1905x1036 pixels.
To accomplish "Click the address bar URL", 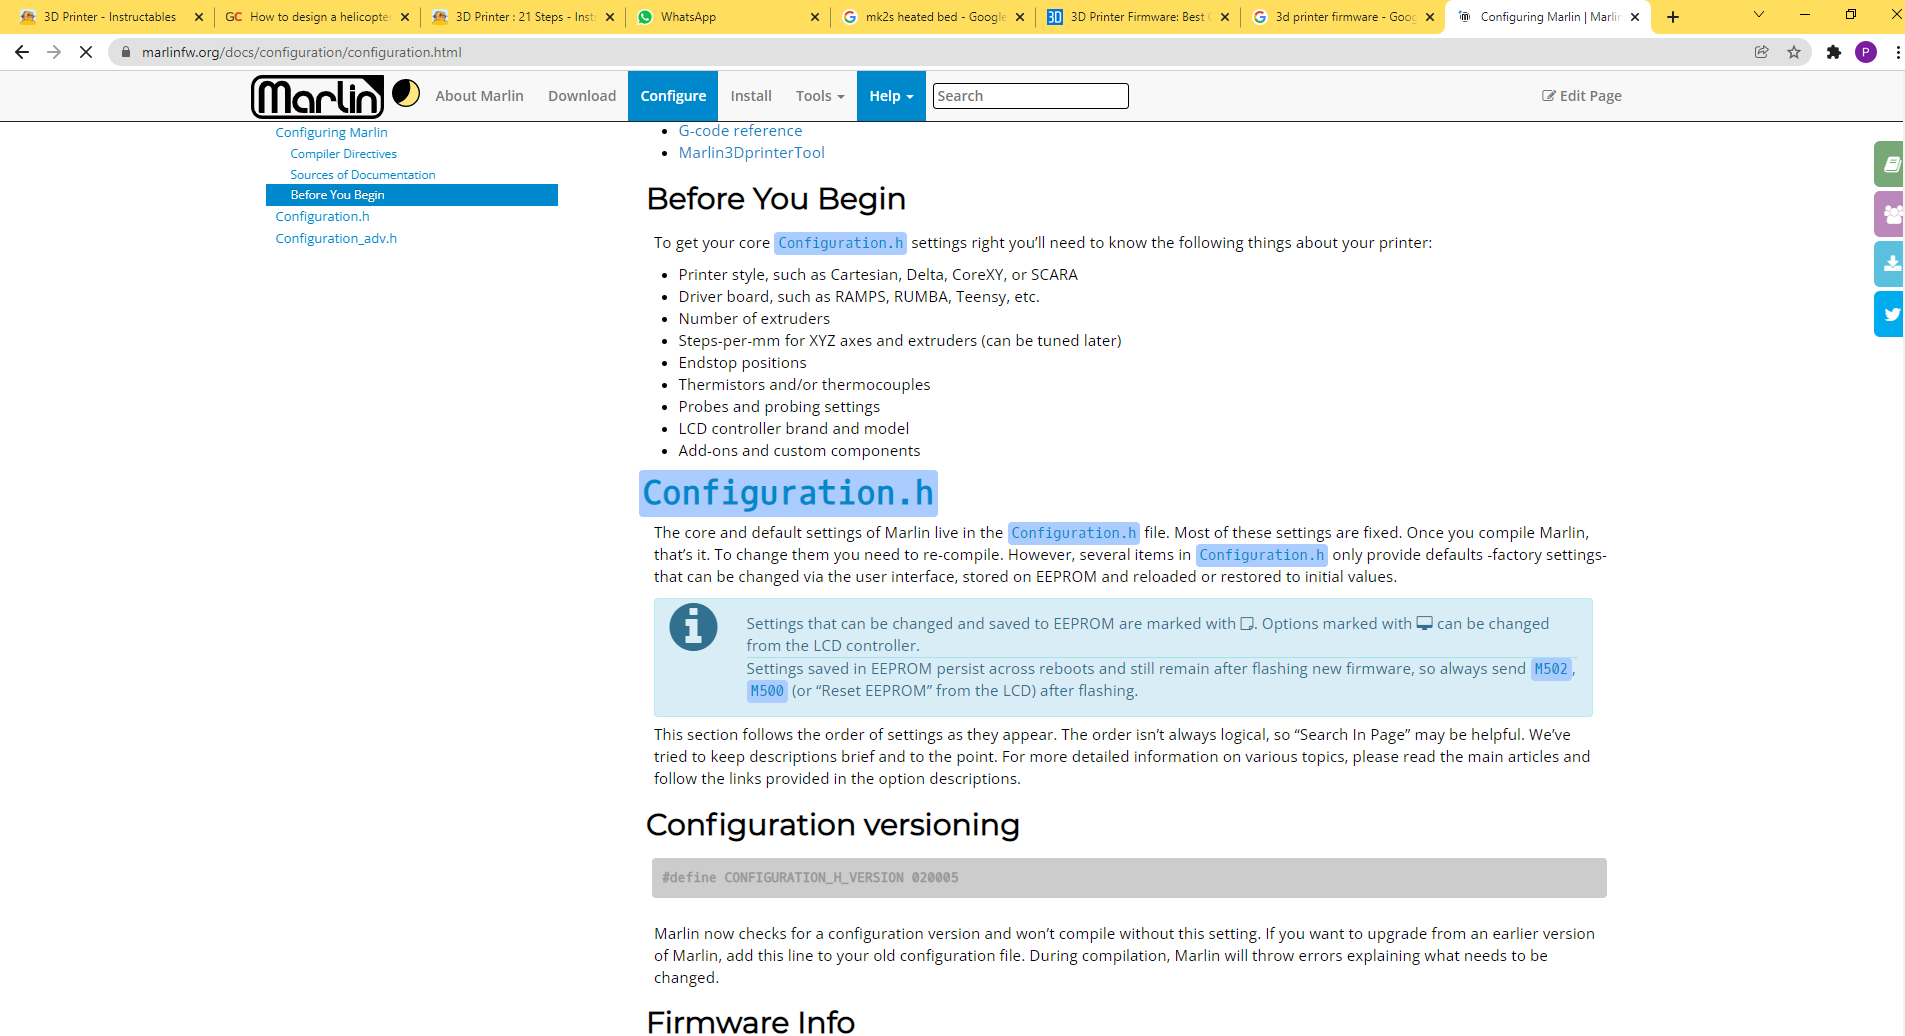I will (x=301, y=52).
